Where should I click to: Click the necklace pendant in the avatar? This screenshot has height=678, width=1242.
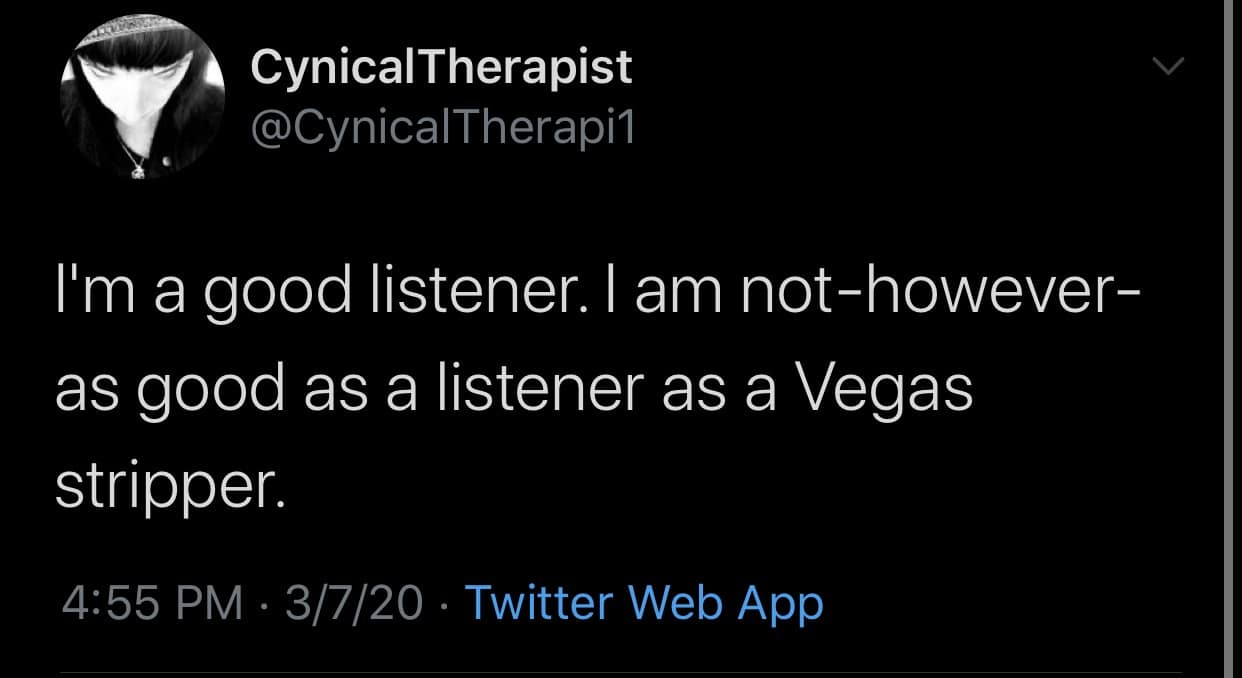click(x=137, y=170)
